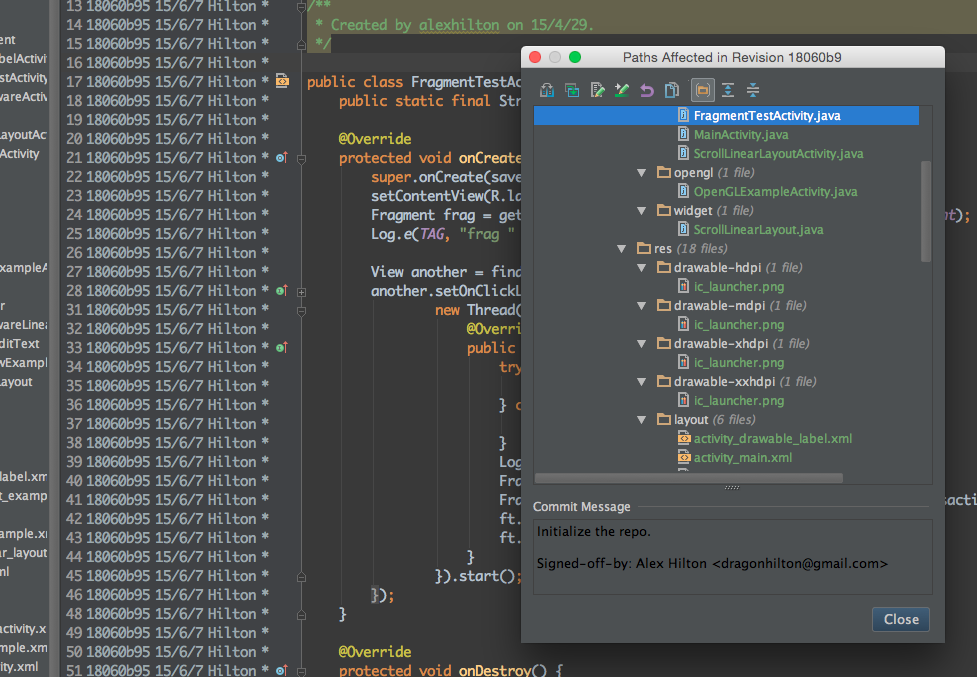The width and height of the screenshot is (977, 677).
Task: Select MainActivity.java in the file tree
Action: click(740, 135)
